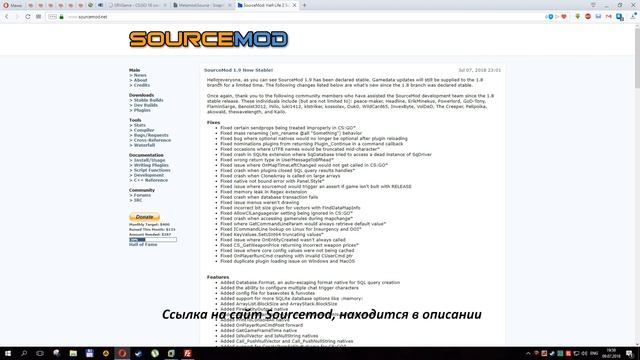The width and height of the screenshot is (640, 360).
Task: Open Development documentation link
Action: 149,175
